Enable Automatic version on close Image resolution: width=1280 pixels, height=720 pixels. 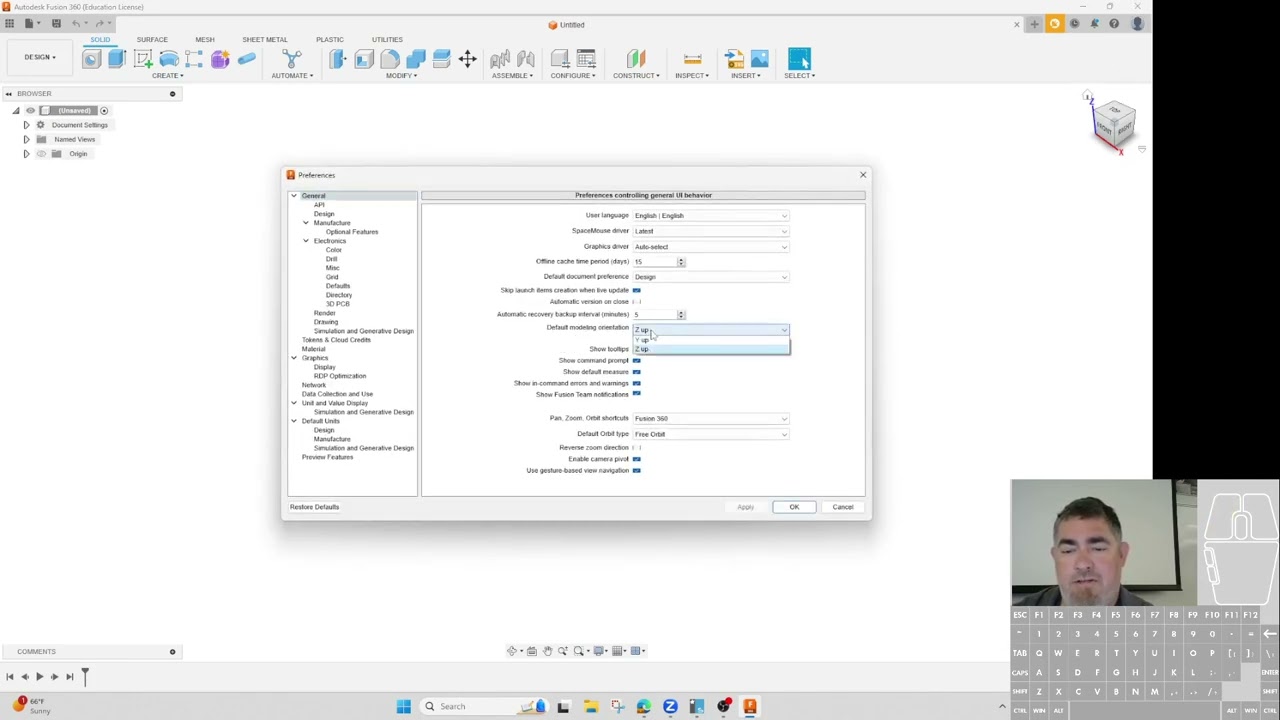[636, 302]
